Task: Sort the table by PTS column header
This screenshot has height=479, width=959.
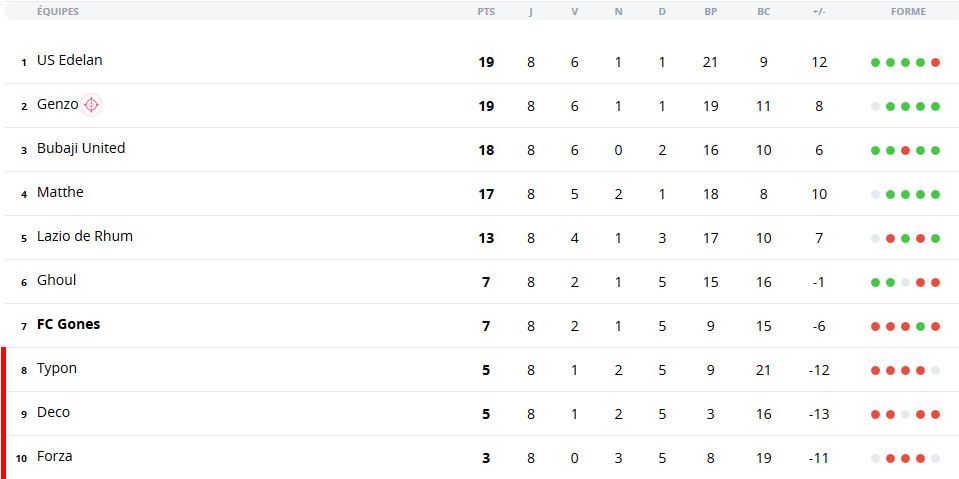Action: 486,12
